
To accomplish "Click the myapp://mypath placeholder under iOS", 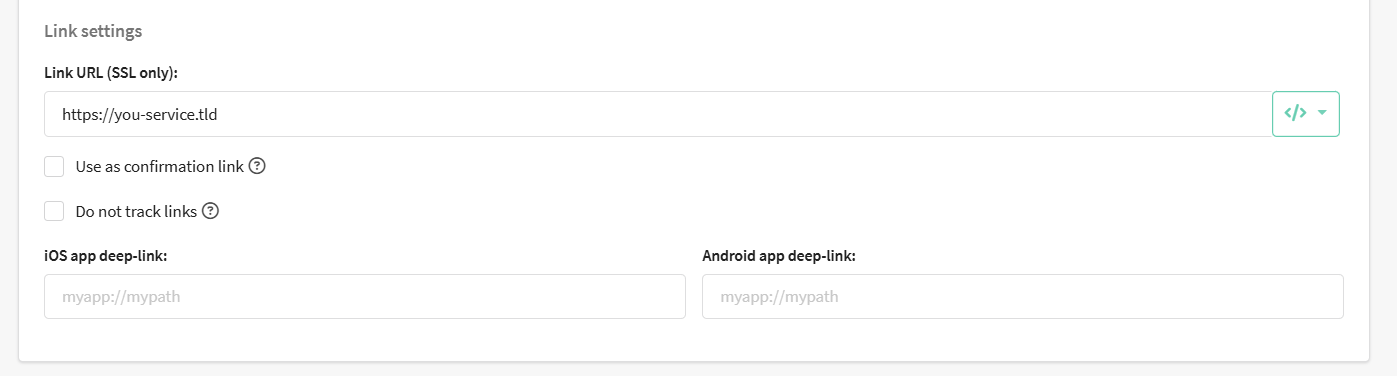I will 121,297.
